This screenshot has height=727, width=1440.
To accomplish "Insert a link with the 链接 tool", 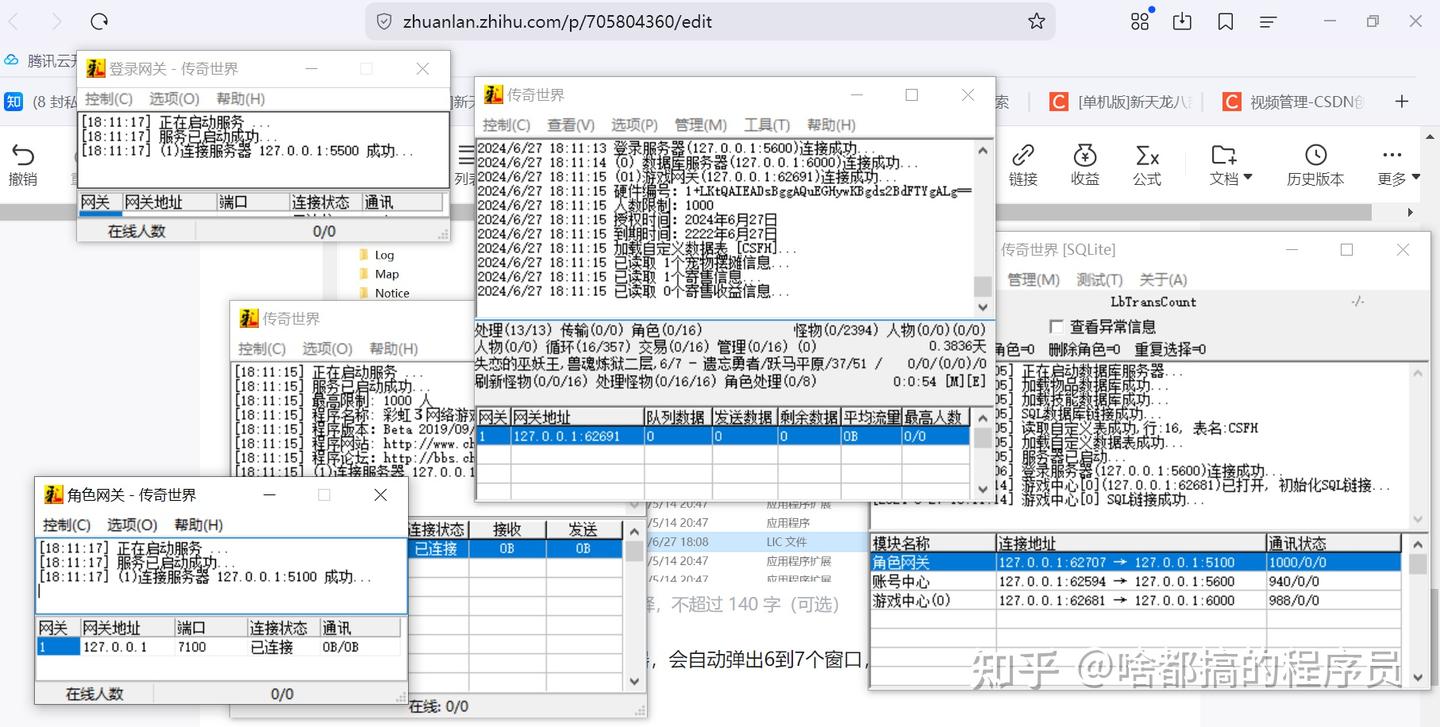I will (1023, 155).
